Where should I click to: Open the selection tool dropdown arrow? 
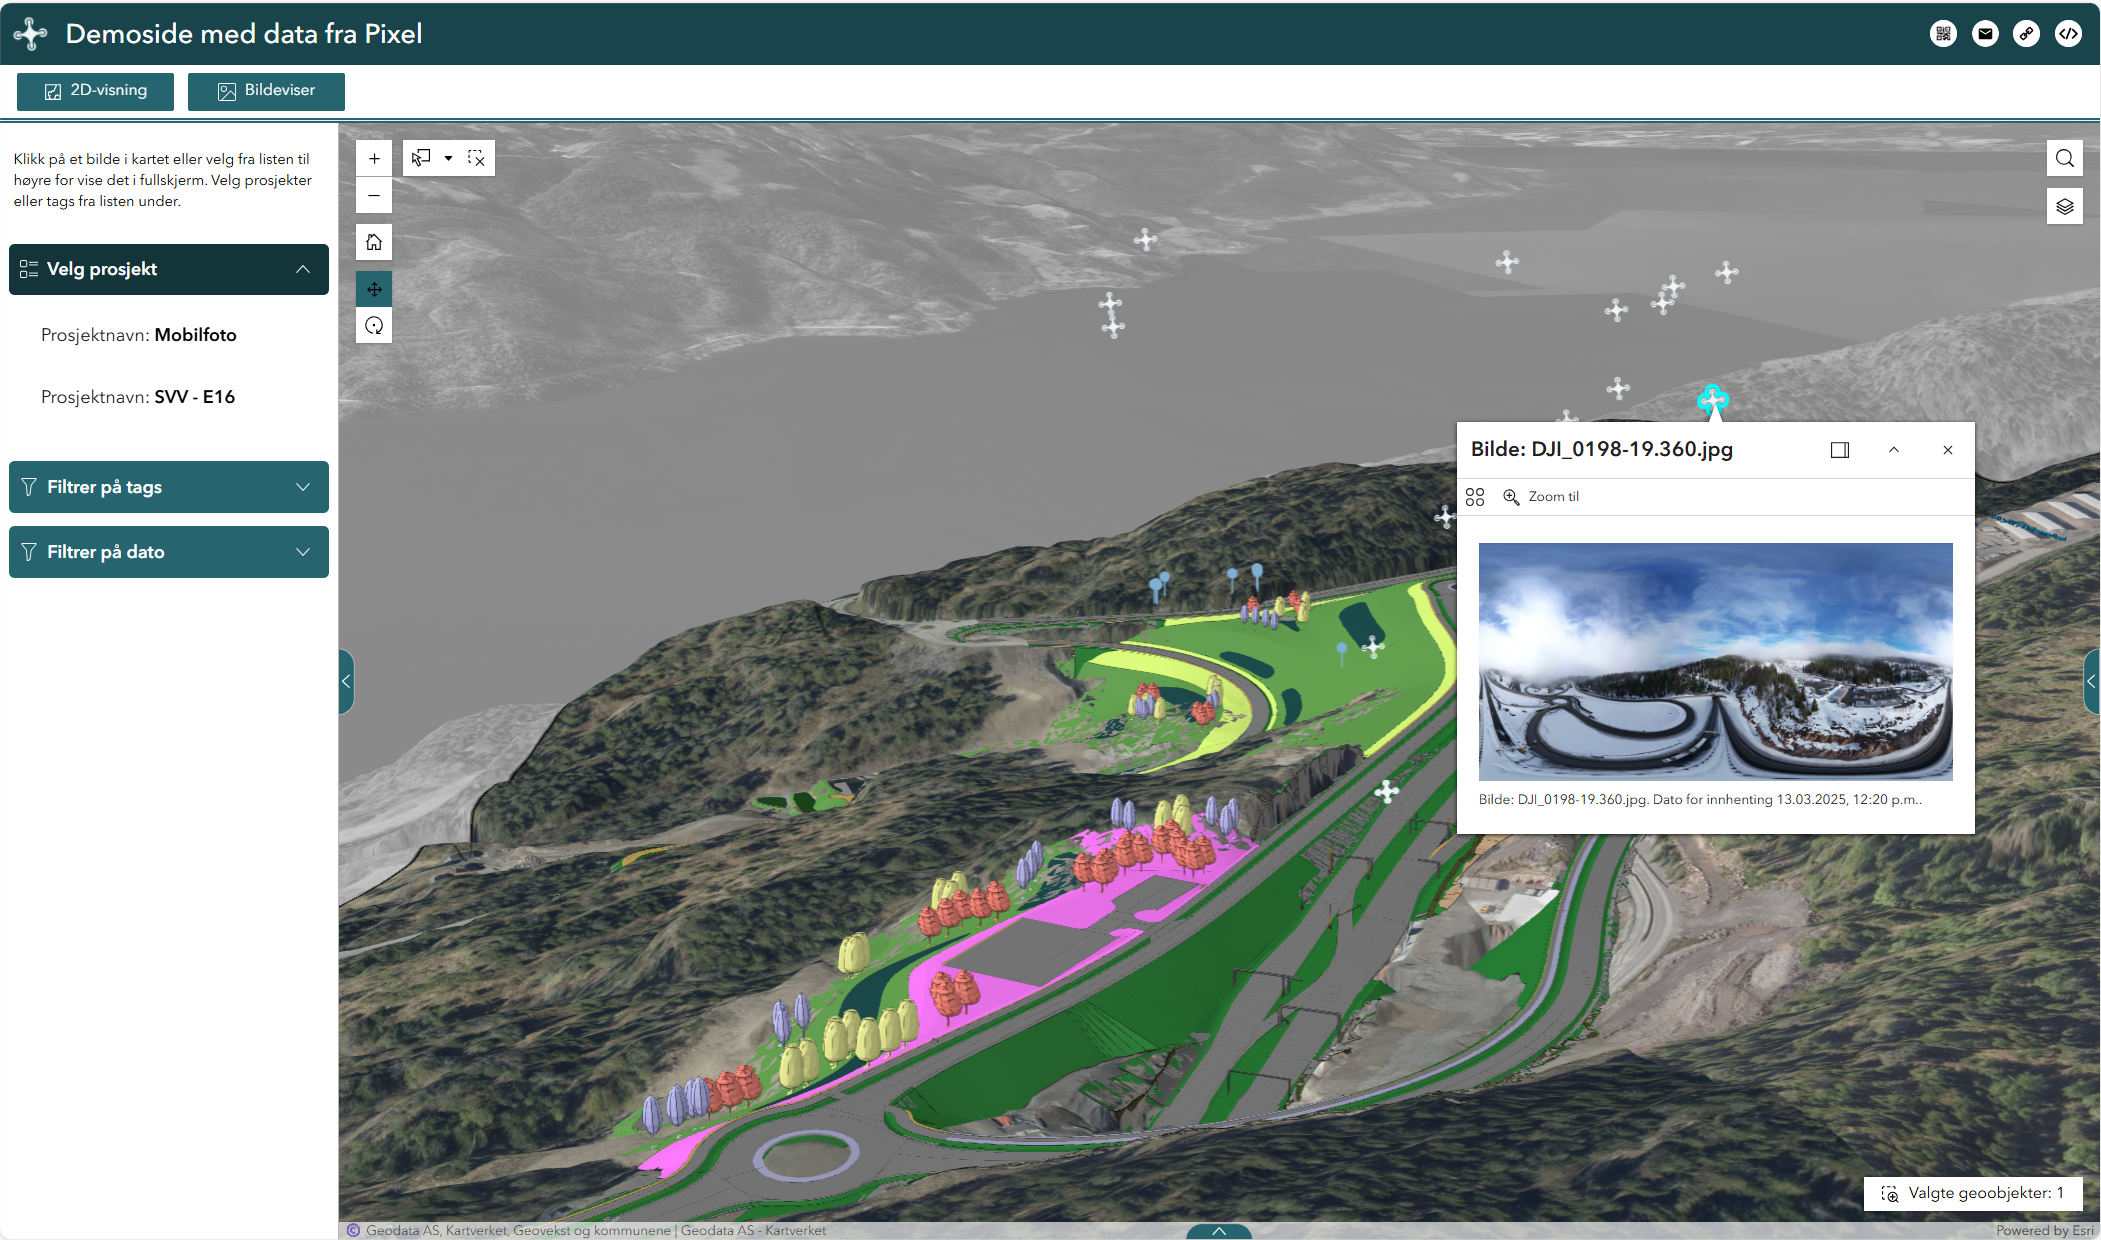point(448,158)
